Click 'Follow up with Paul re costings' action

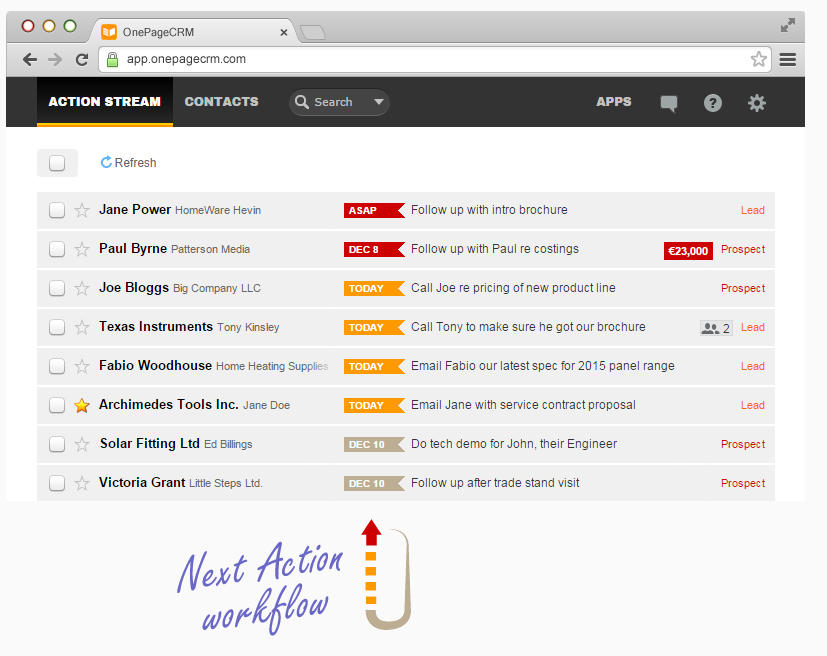click(495, 249)
